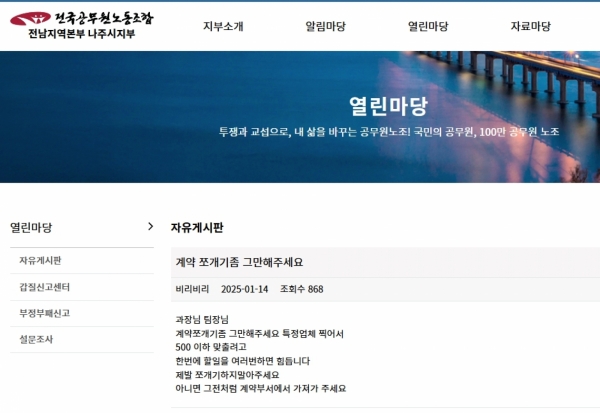Open the 자료마당 menu
Screen dimensions: 600x413
point(530,27)
